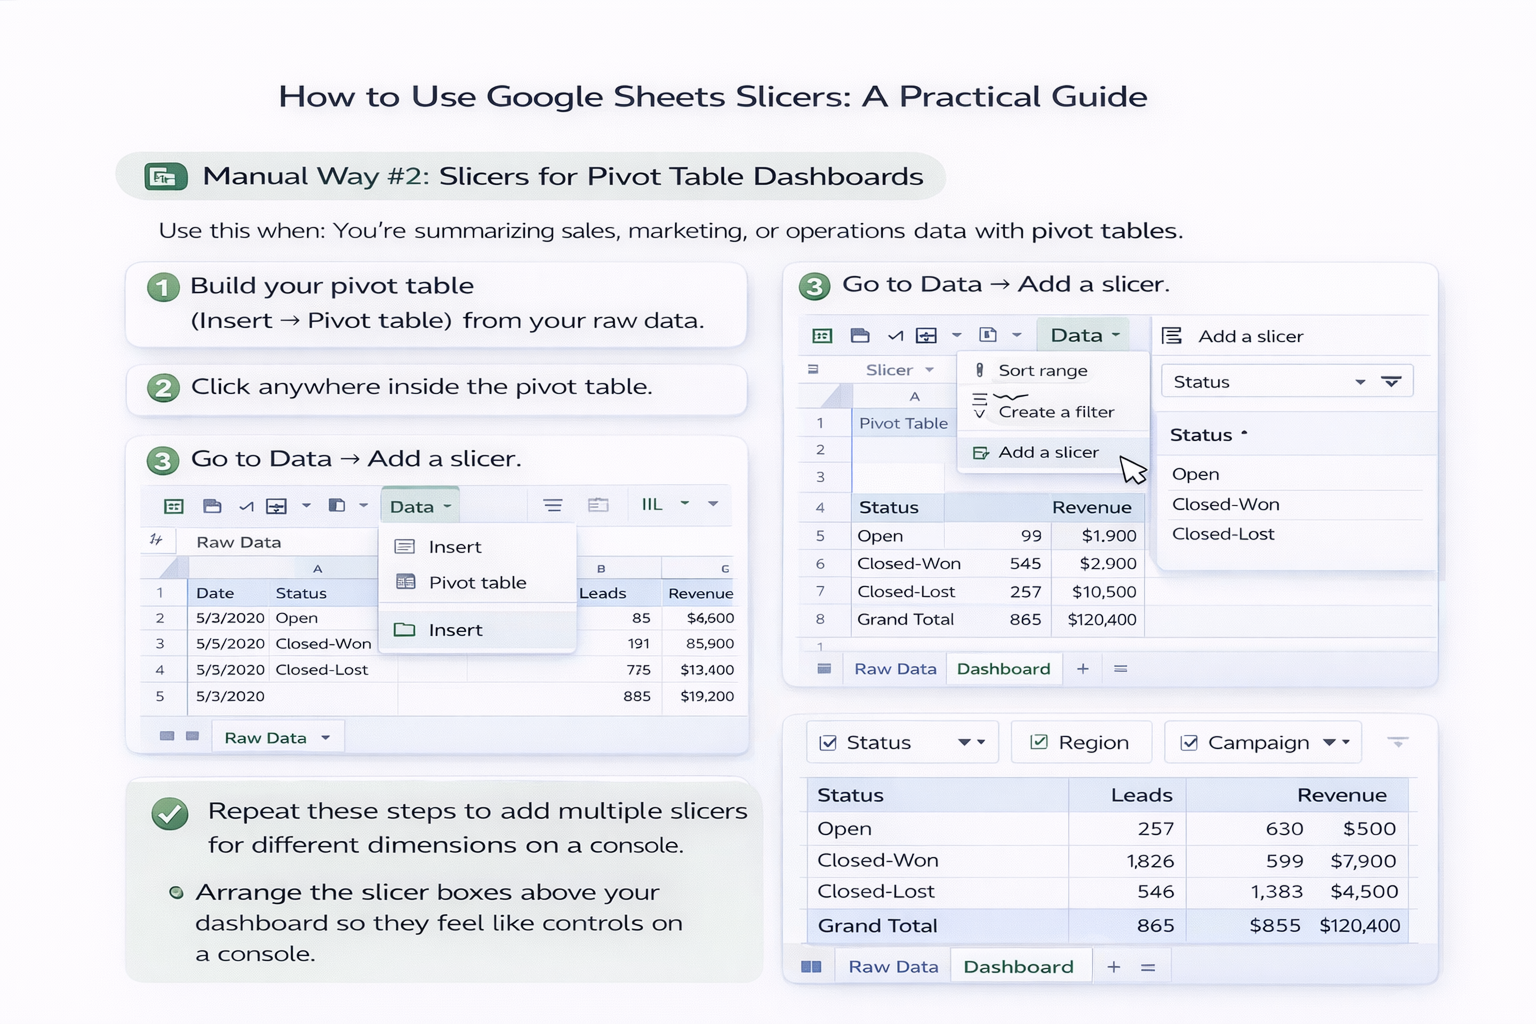Click the blue grid icon left of the bottom panel tabs
Viewport: 1536px width, 1024px height.
tap(811, 966)
